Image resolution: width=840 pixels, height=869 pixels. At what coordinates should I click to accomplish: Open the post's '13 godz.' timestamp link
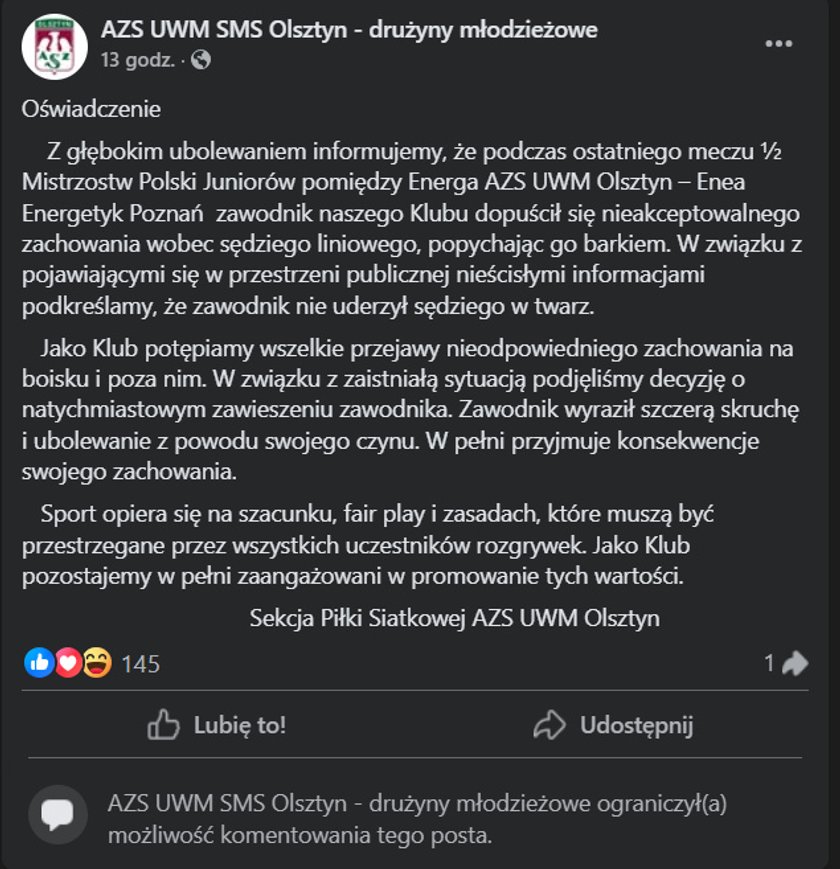click(138, 60)
